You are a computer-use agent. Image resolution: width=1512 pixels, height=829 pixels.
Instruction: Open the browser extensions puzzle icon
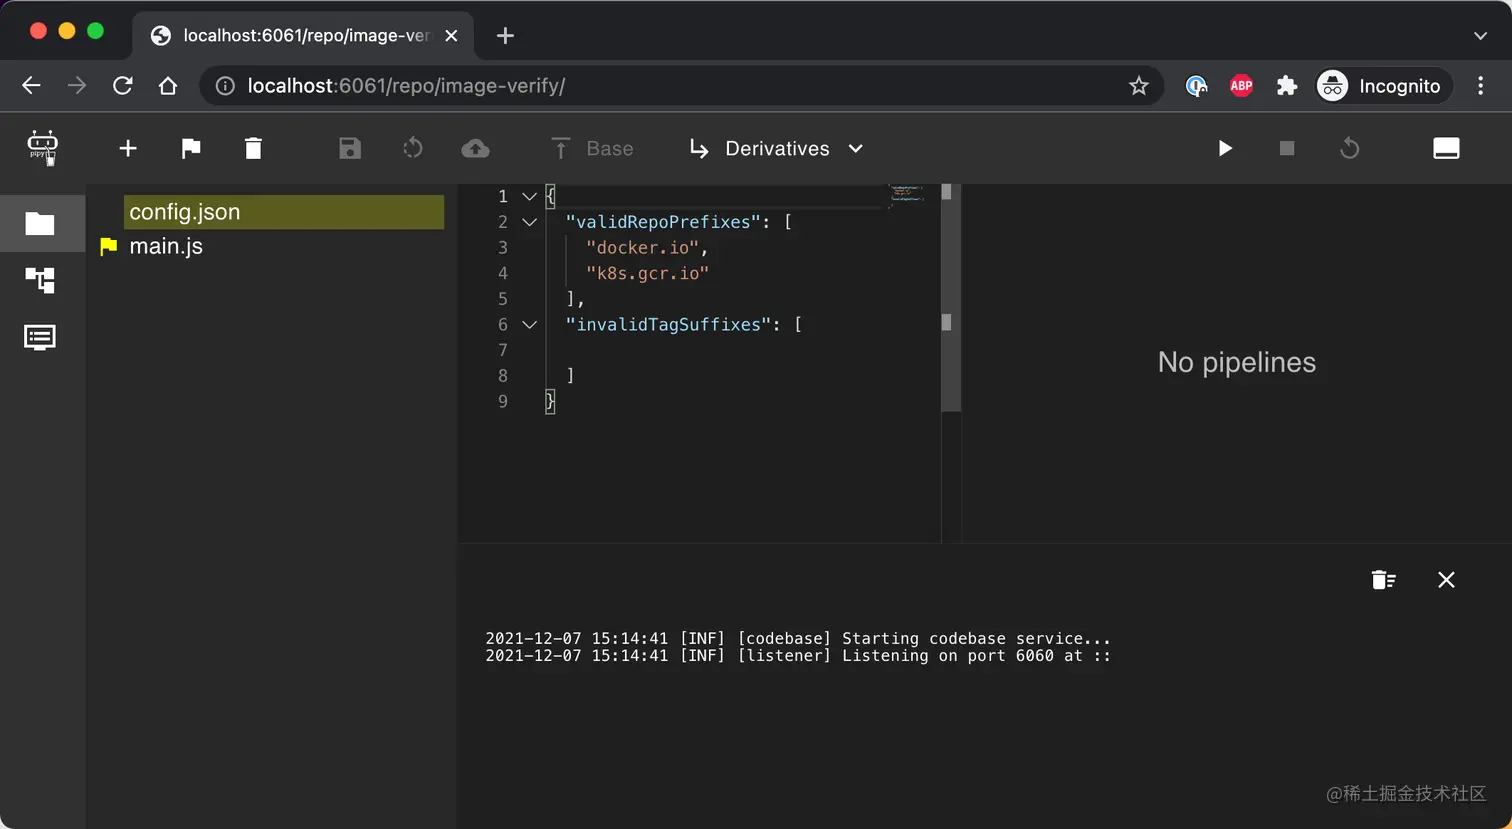[1287, 86]
